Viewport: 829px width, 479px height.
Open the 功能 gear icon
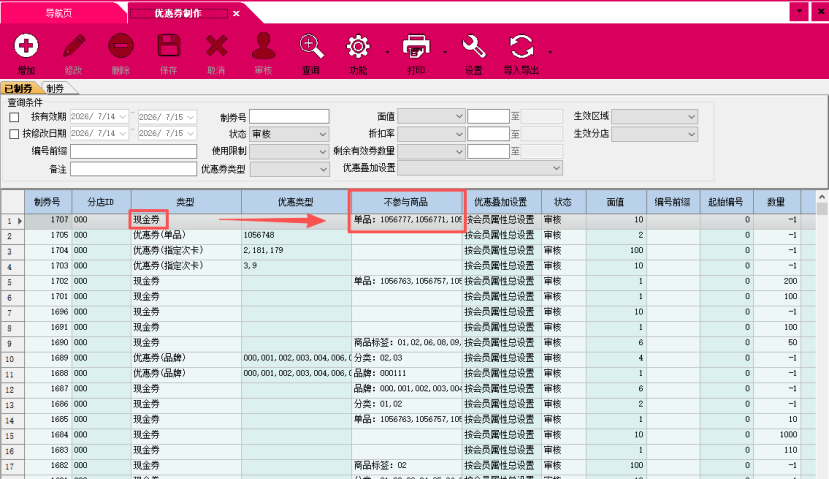(x=358, y=46)
